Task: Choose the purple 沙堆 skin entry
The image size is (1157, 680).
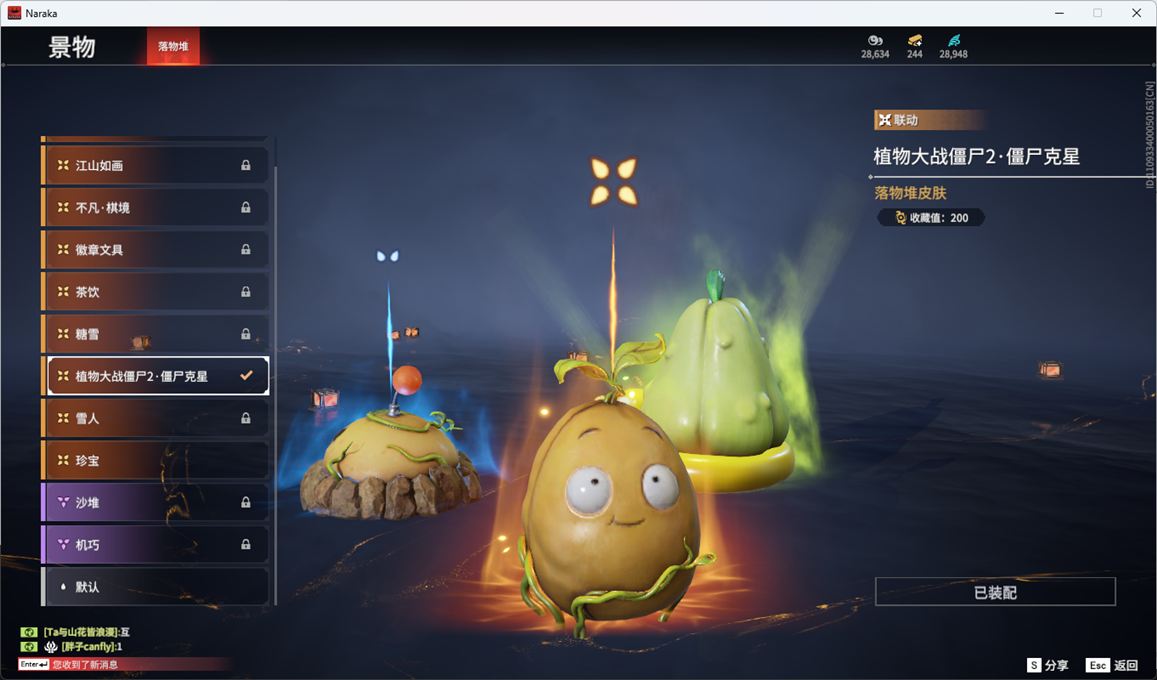Action: point(155,503)
